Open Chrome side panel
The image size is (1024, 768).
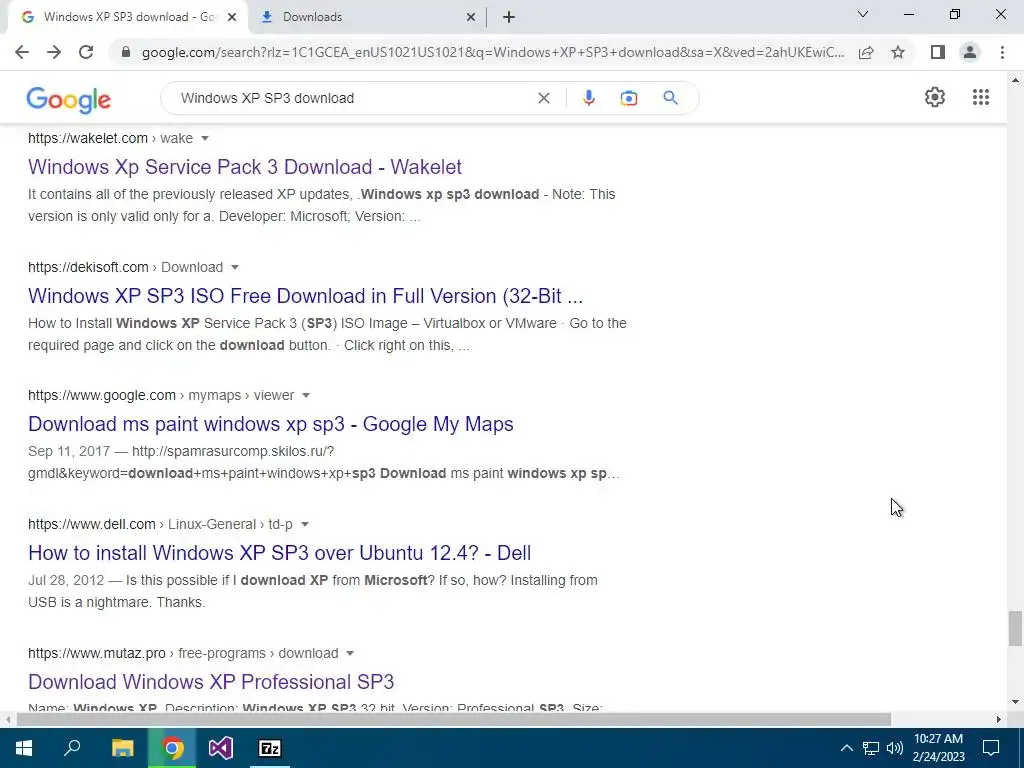click(x=938, y=52)
